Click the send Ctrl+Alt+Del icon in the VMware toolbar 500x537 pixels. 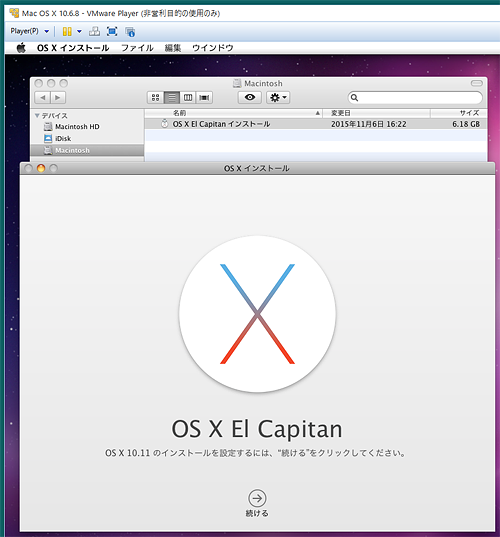(x=95, y=32)
